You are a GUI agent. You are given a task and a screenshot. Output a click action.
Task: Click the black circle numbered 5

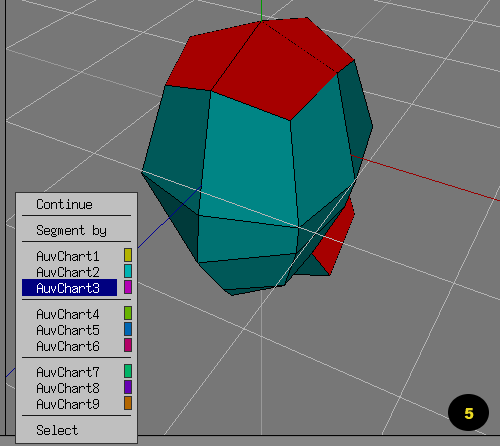pyautogui.click(x=468, y=413)
